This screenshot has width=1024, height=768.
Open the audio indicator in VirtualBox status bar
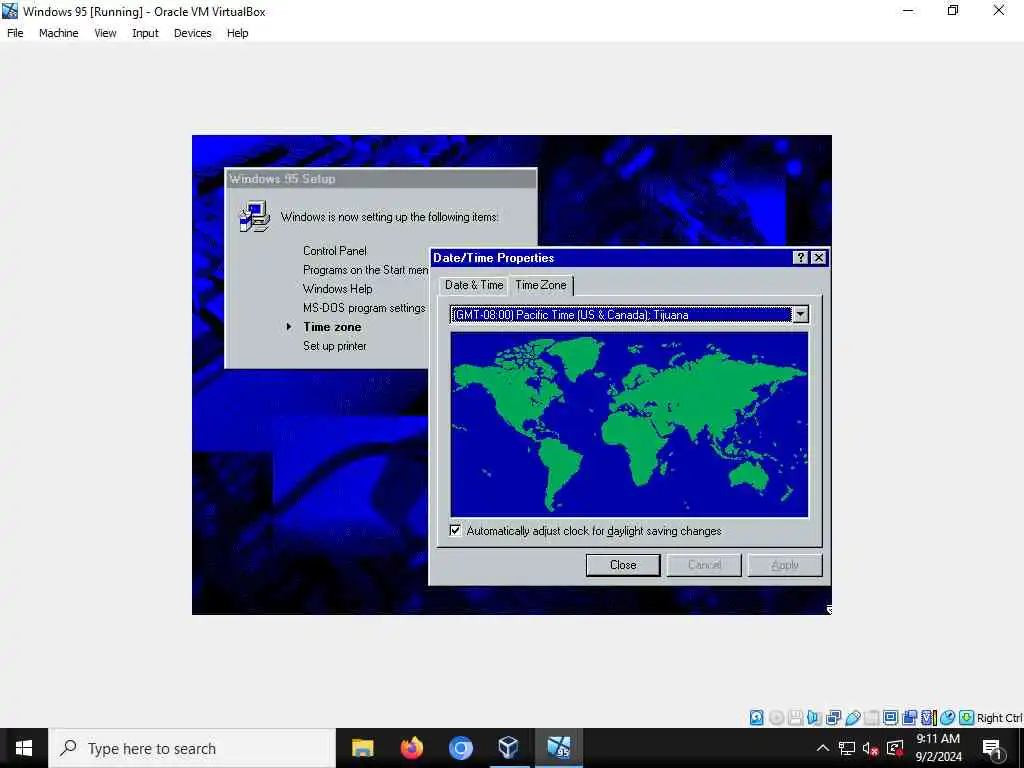tap(814, 718)
